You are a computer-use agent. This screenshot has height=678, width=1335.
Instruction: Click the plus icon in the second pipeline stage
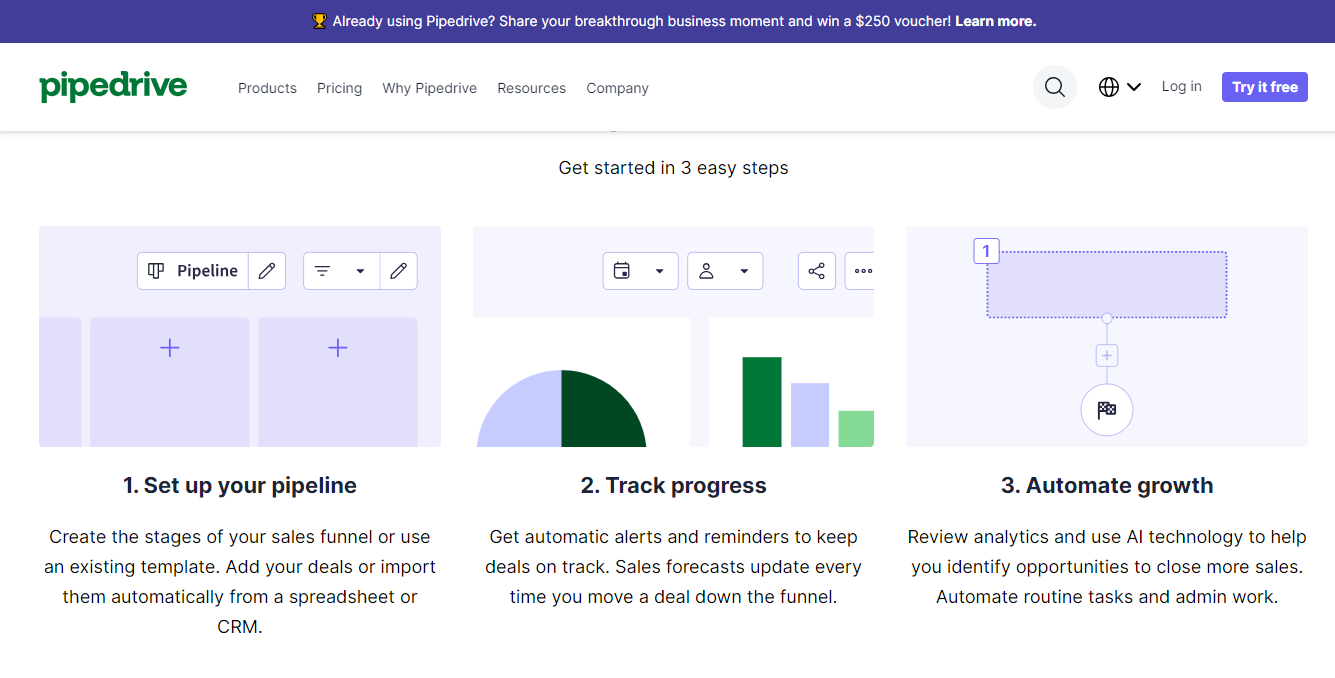pos(338,348)
